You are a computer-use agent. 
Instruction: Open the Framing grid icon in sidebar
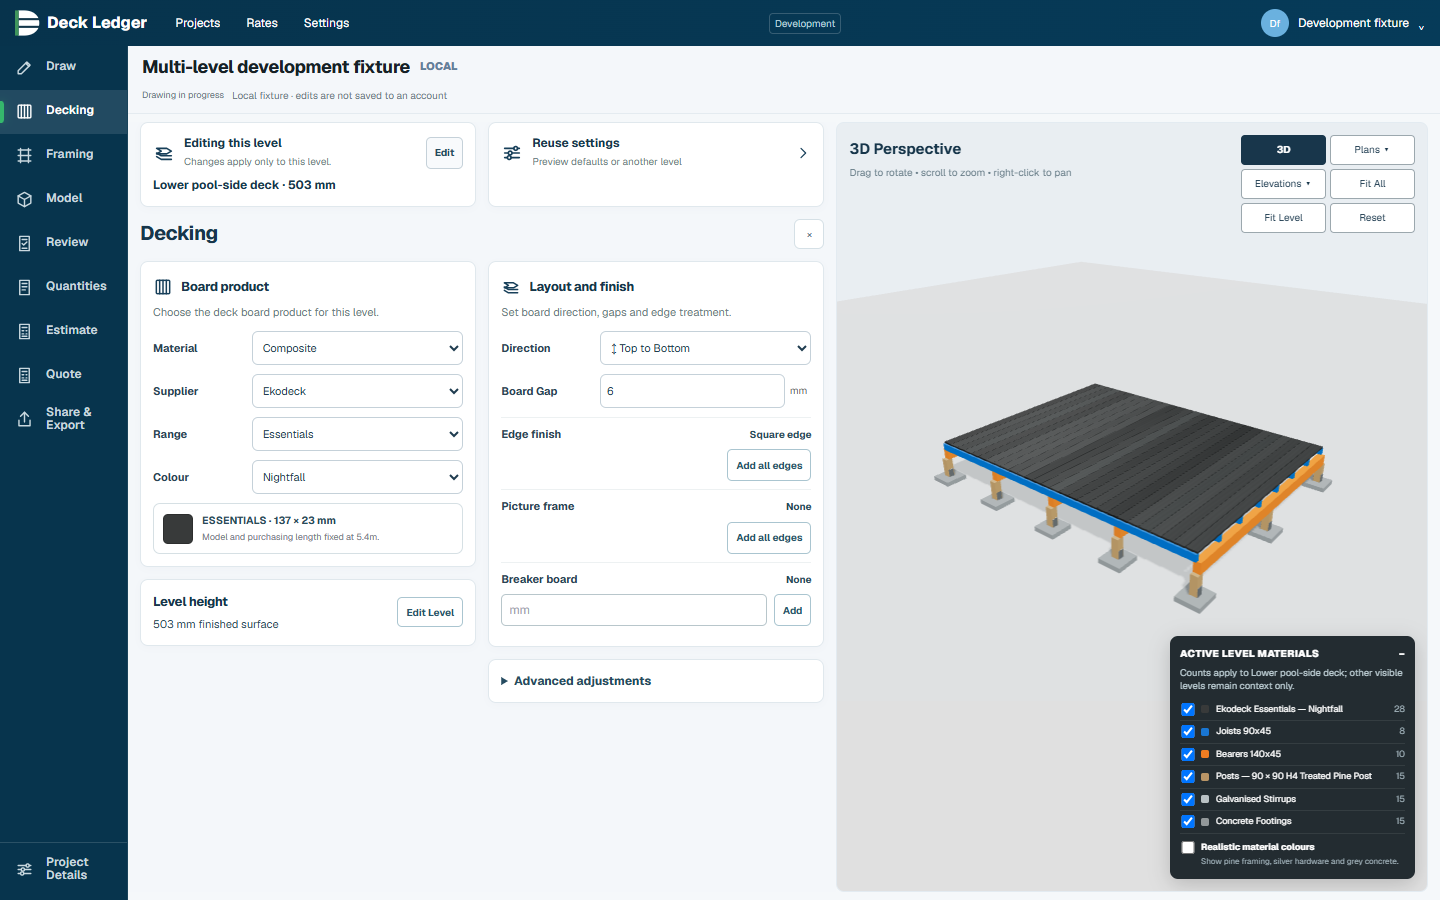25,155
